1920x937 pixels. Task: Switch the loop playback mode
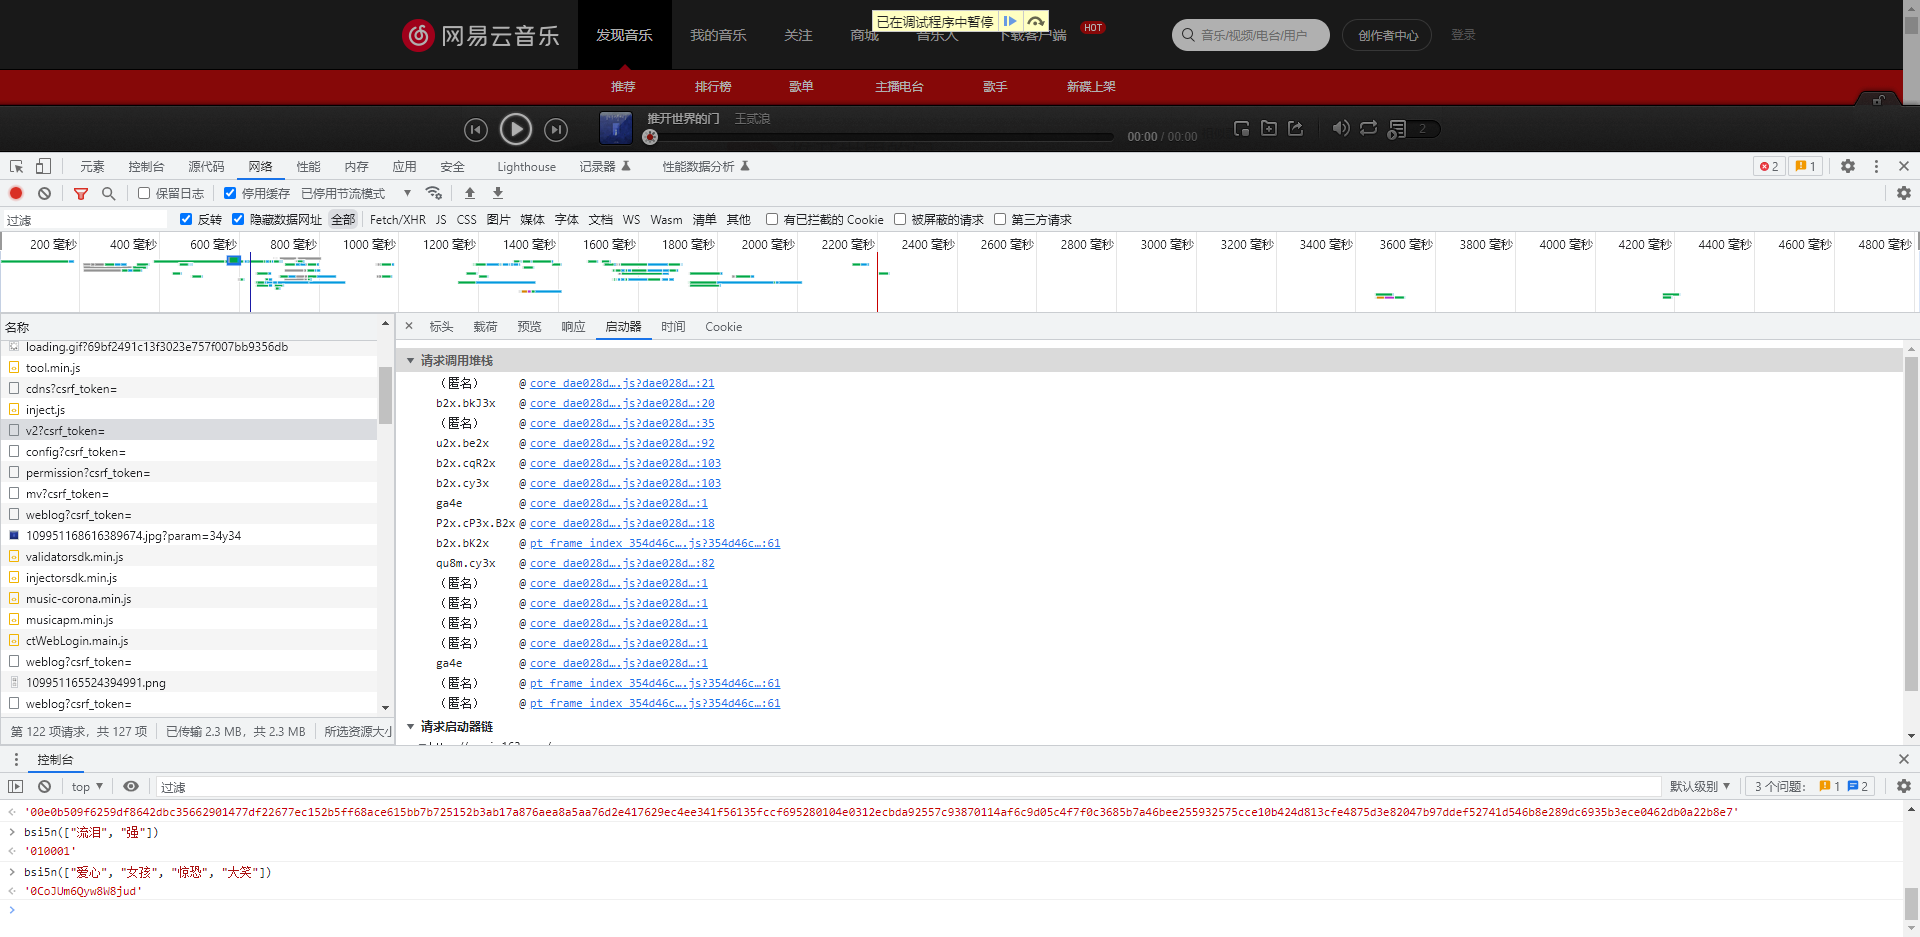click(1368, 128)
